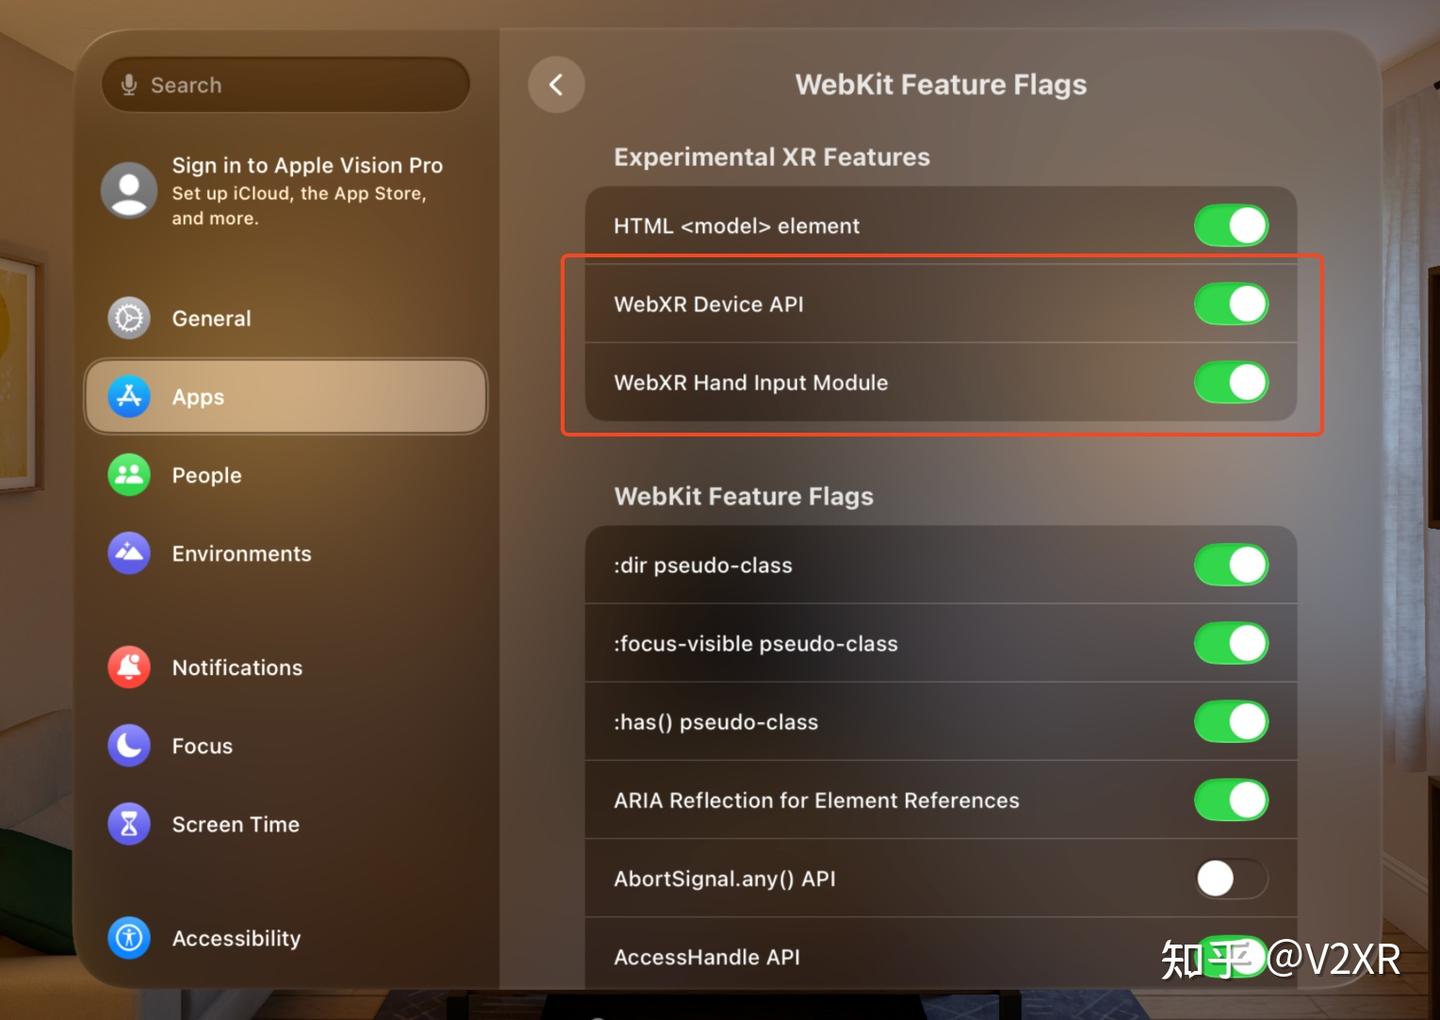Select Sign in to Apple Vision Pro
This screenshot has width=1440, height=1020.
click(x=306, y=166)
